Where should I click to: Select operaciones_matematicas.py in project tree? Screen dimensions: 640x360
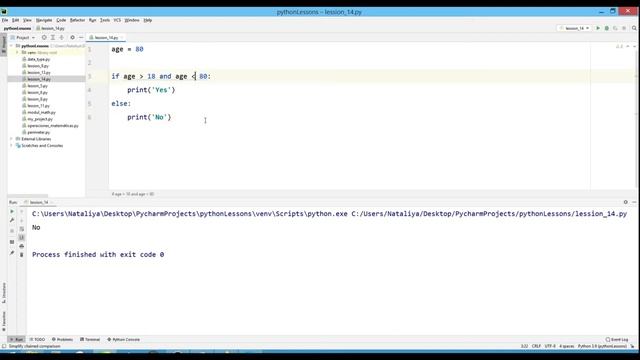53,126
